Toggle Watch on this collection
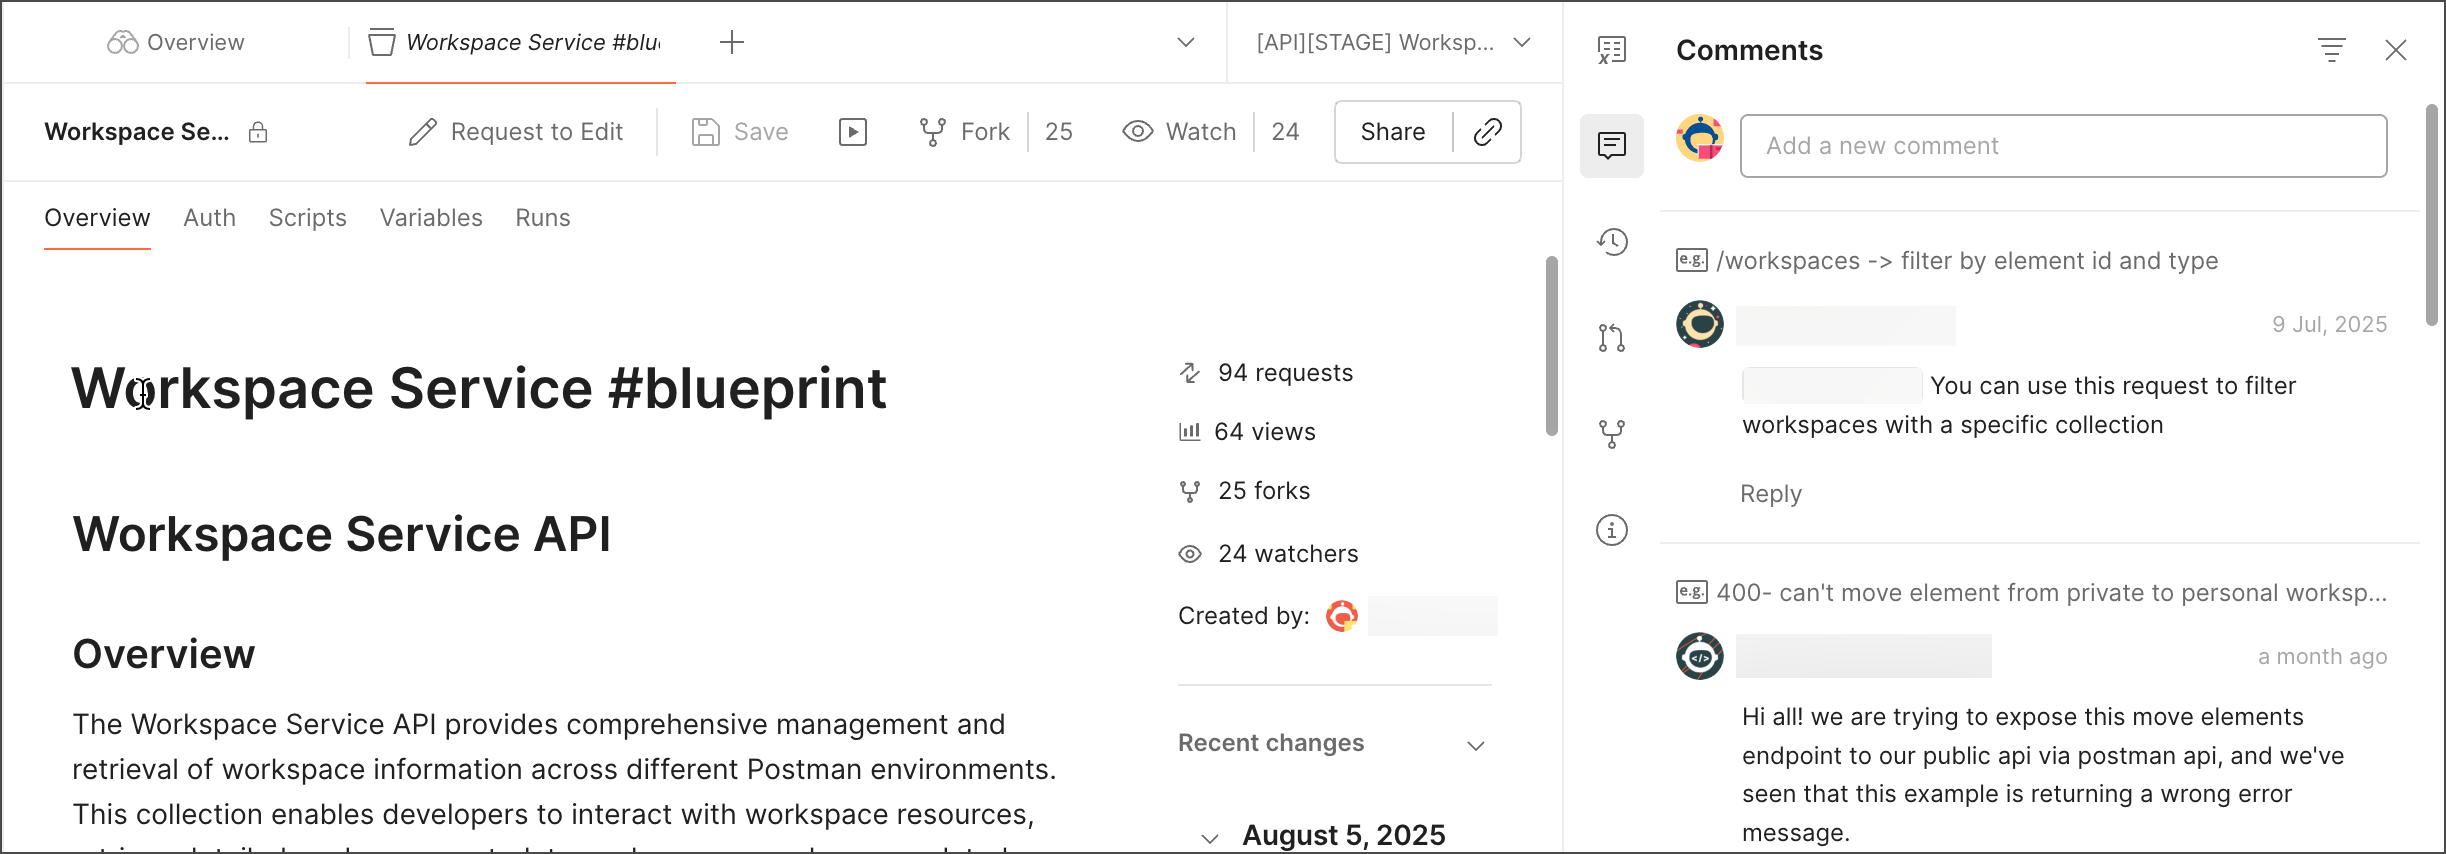This screenshot has width=2446, height=854. [1179, 132]
